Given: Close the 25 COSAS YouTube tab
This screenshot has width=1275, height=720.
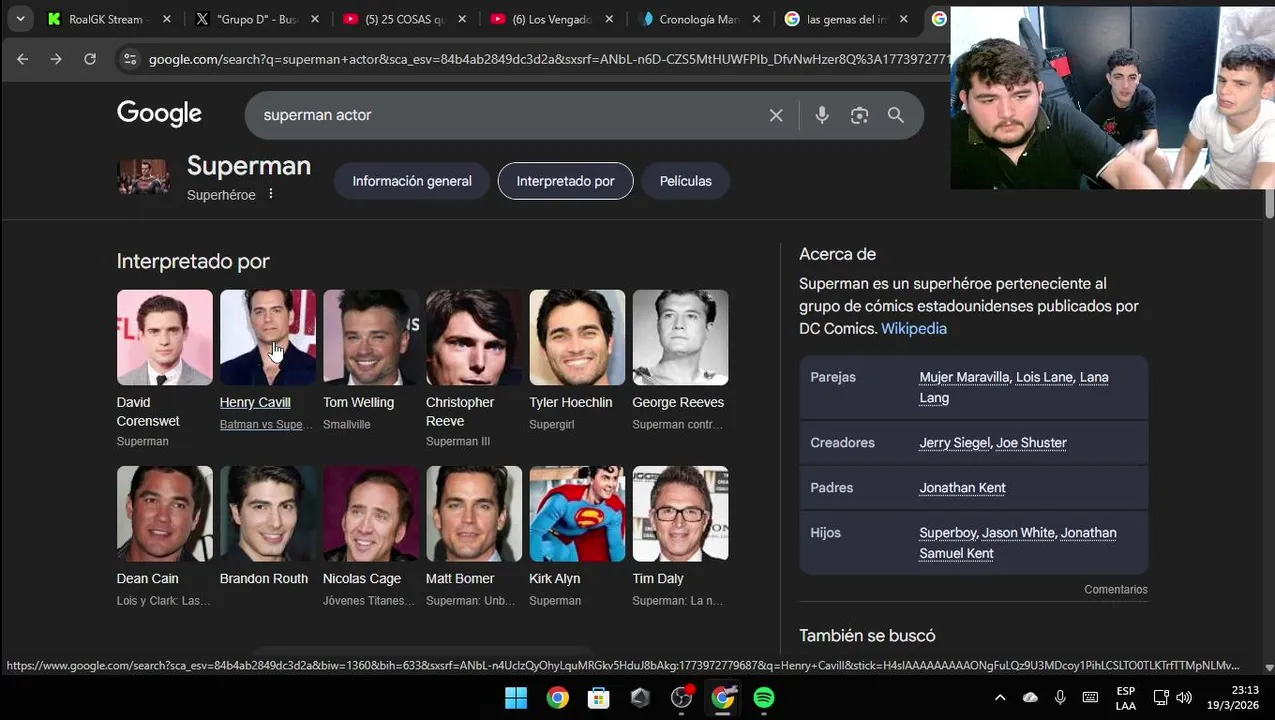Looking at the screenshot, I should tap(462, 19).
